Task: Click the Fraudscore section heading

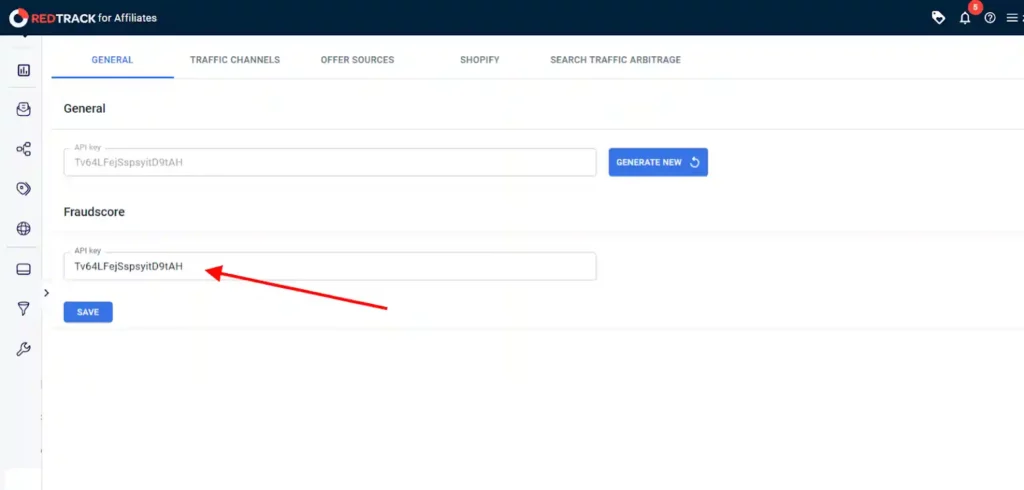Action: pyautogui.click(x=94, y=212)
